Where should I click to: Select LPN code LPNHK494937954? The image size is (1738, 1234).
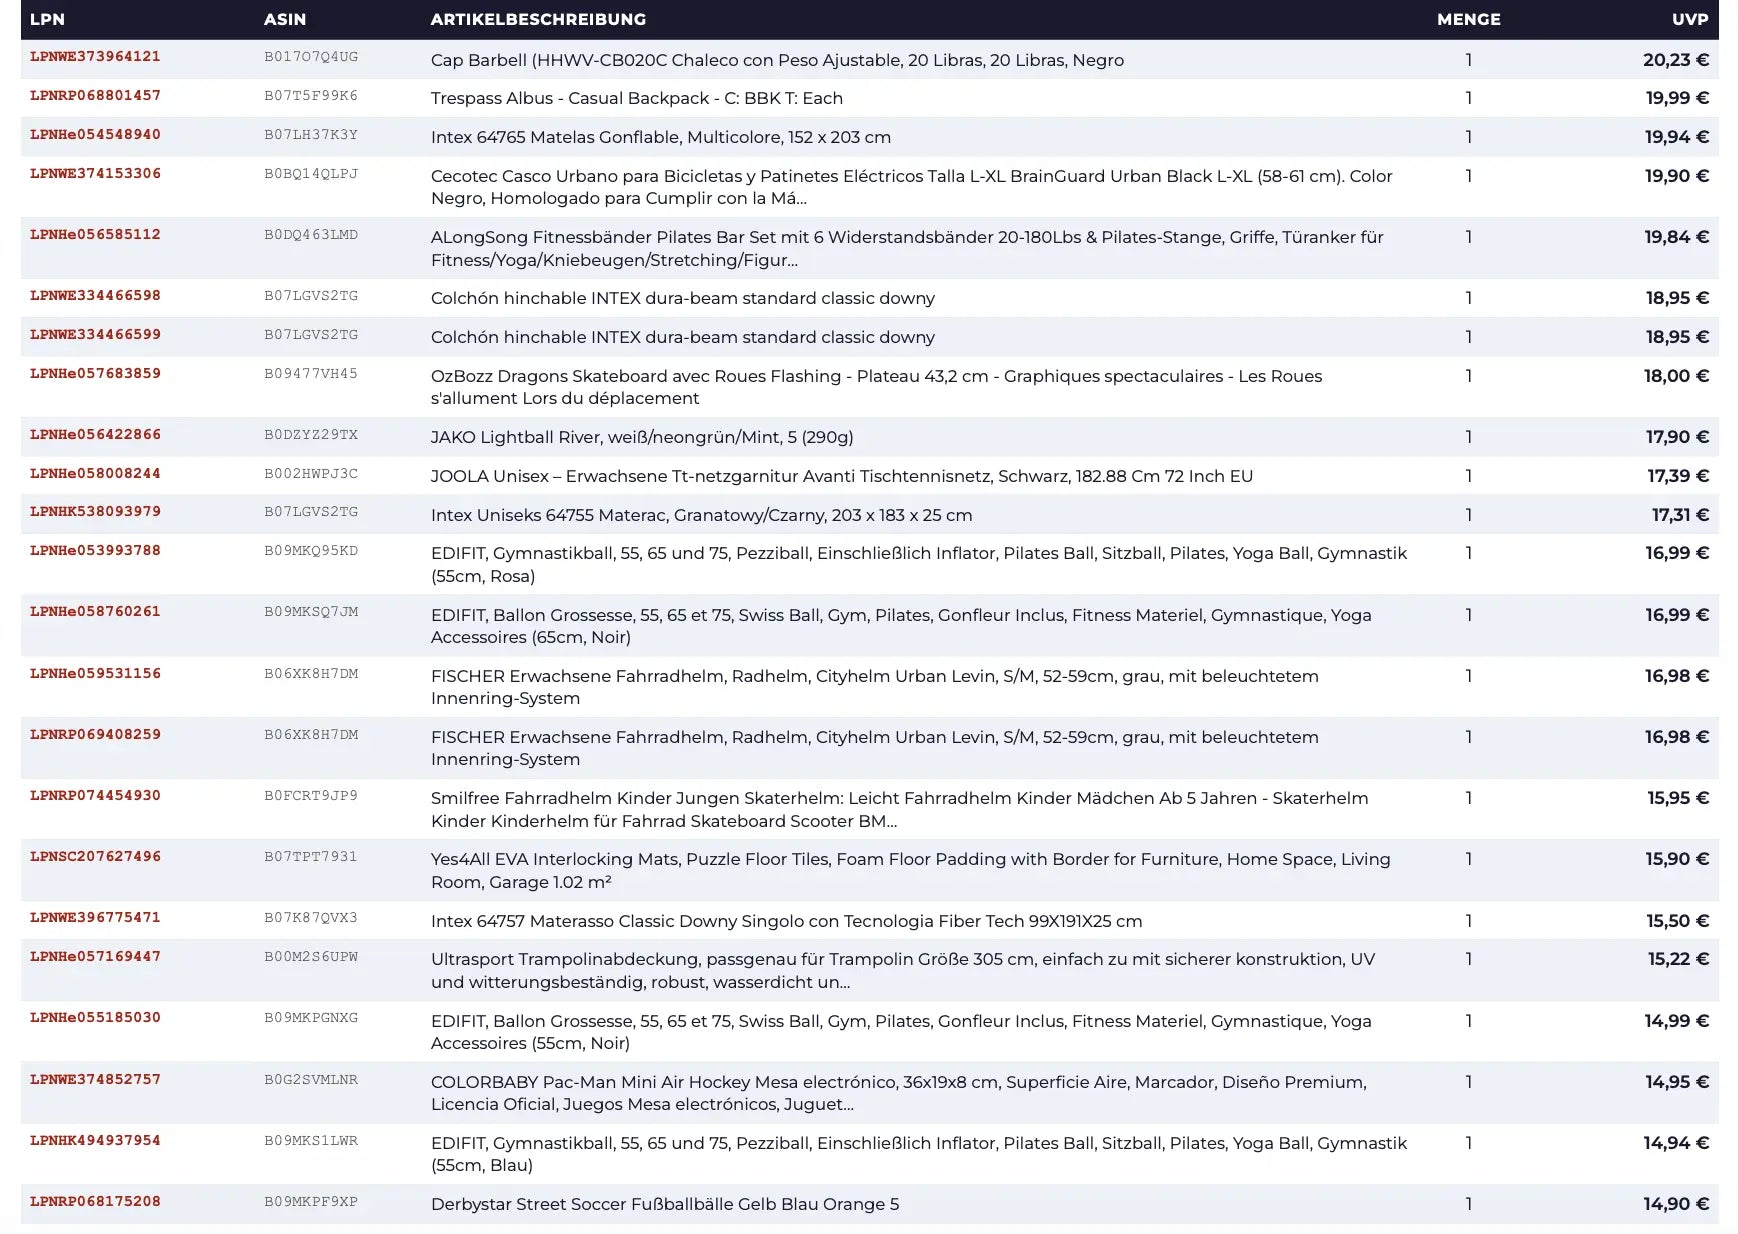pos(95,1141)
